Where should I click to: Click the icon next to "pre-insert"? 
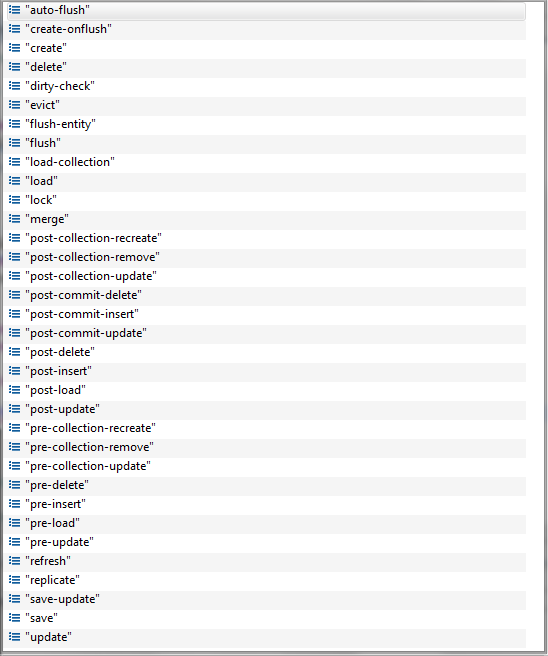coord(15,504)
